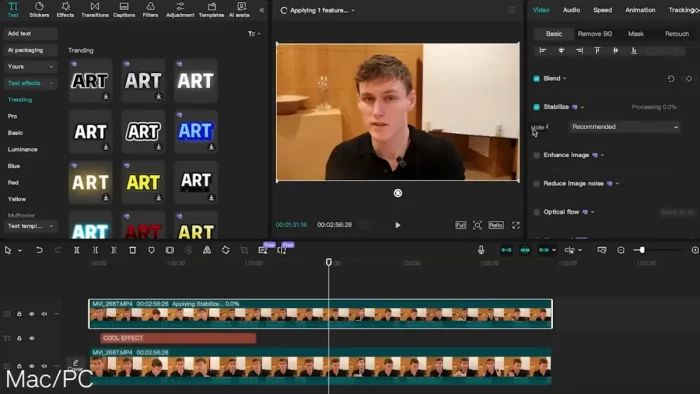Screen dimensions: 700x394
Task: Open the Effects panel
Action: coord(65,10)
